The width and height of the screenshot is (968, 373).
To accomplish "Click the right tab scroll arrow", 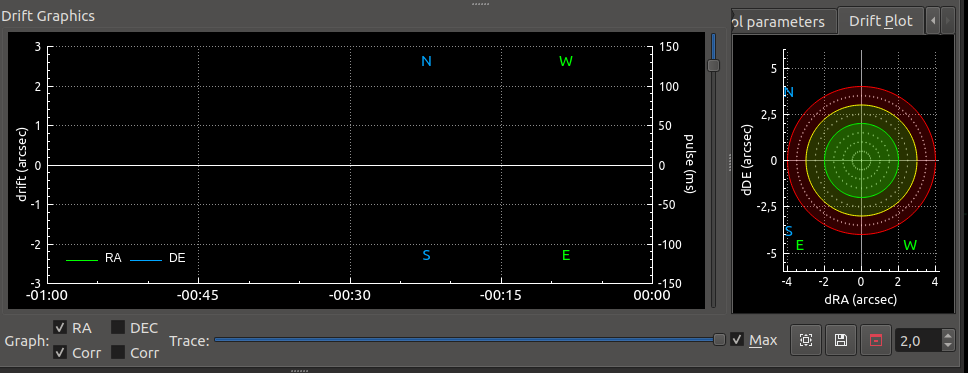I will pyautogui.click(x=948, y=21).
